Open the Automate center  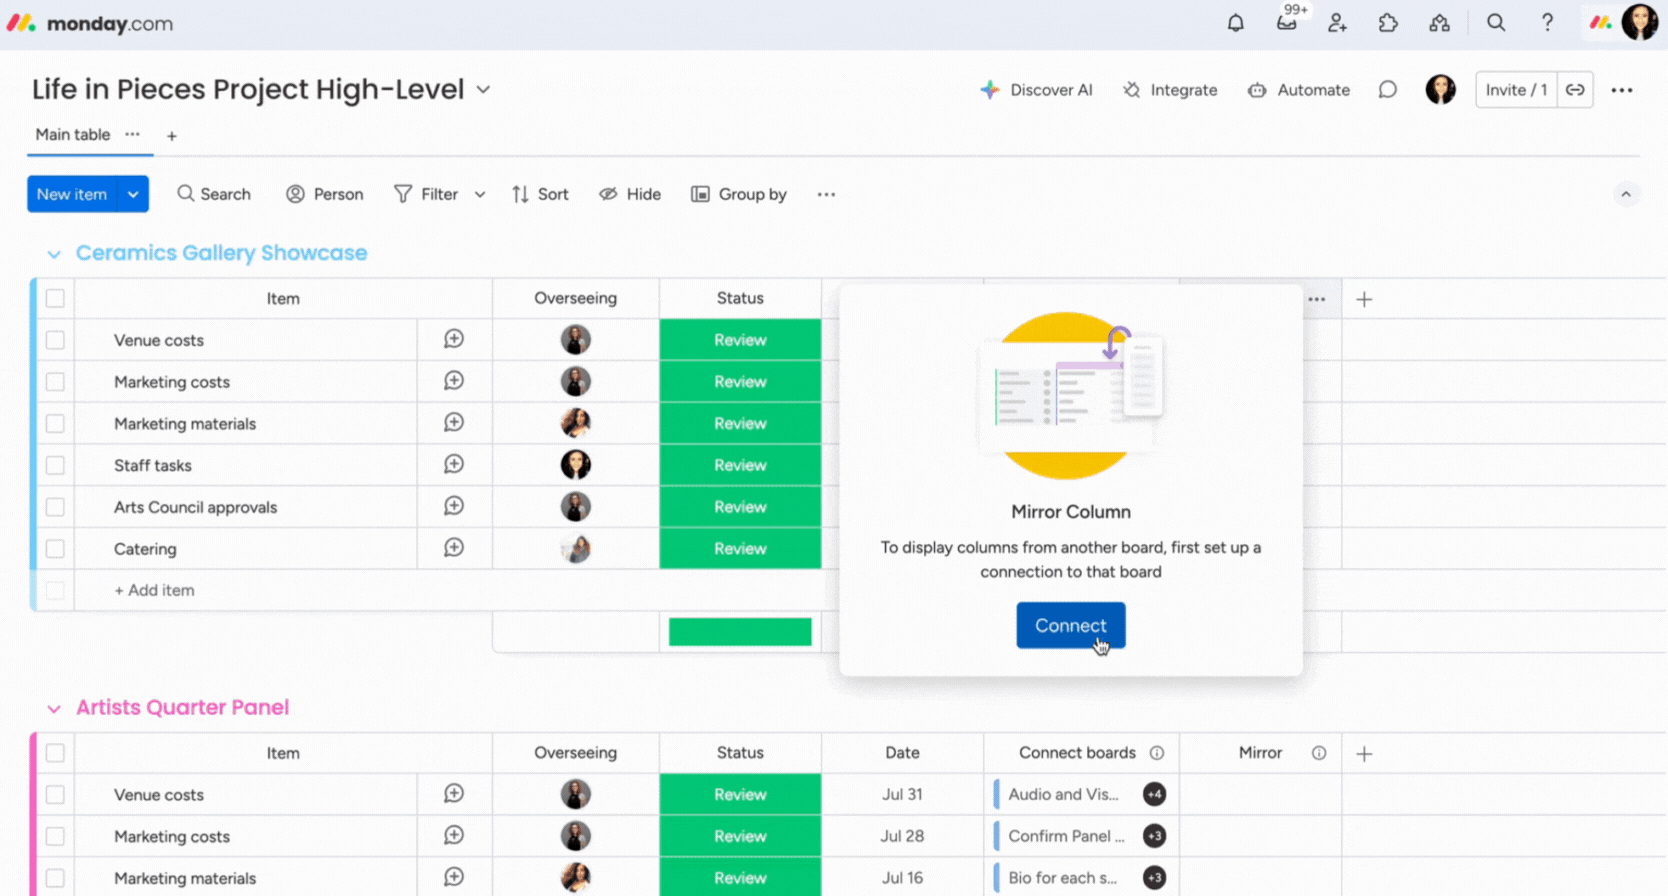pos(1298,90)
